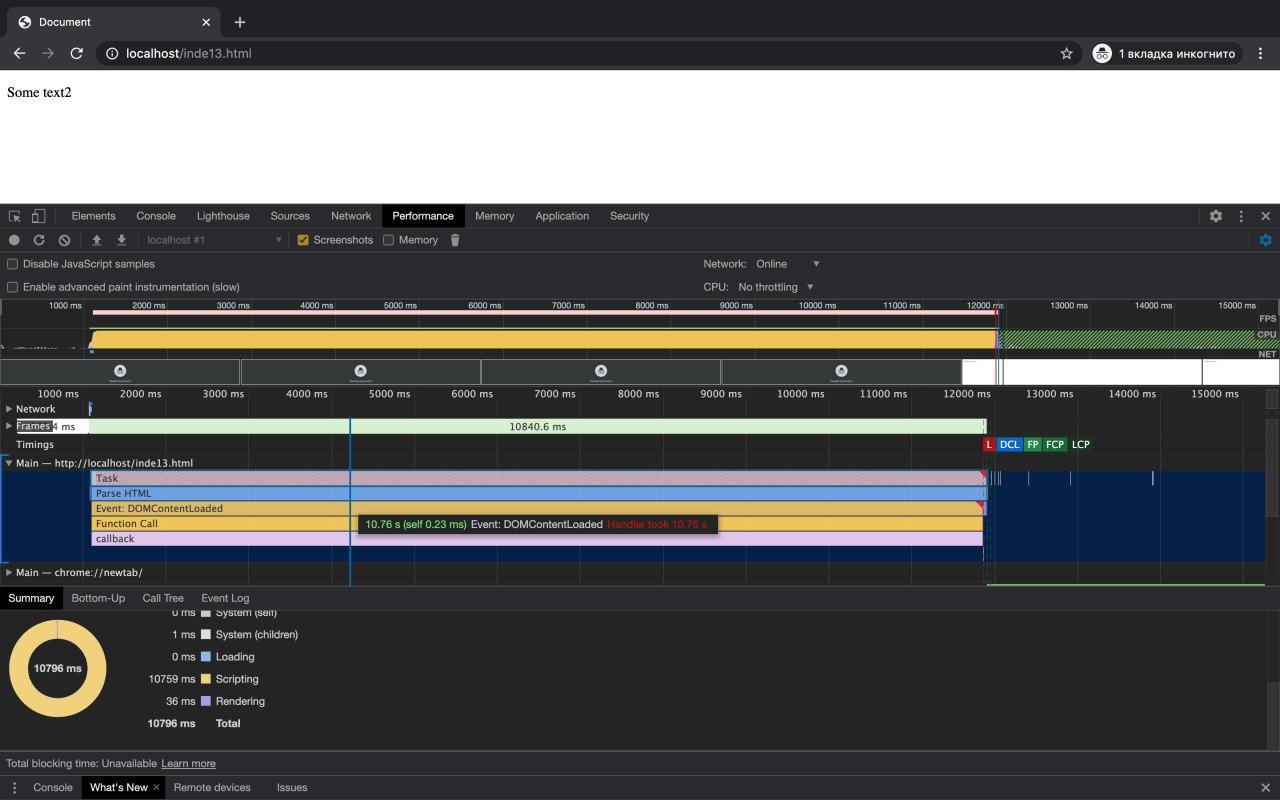Screen dimensions: 1280x800
Task: Collapse the Main localhost/inde13.html track
Action: tap(9, 463)
